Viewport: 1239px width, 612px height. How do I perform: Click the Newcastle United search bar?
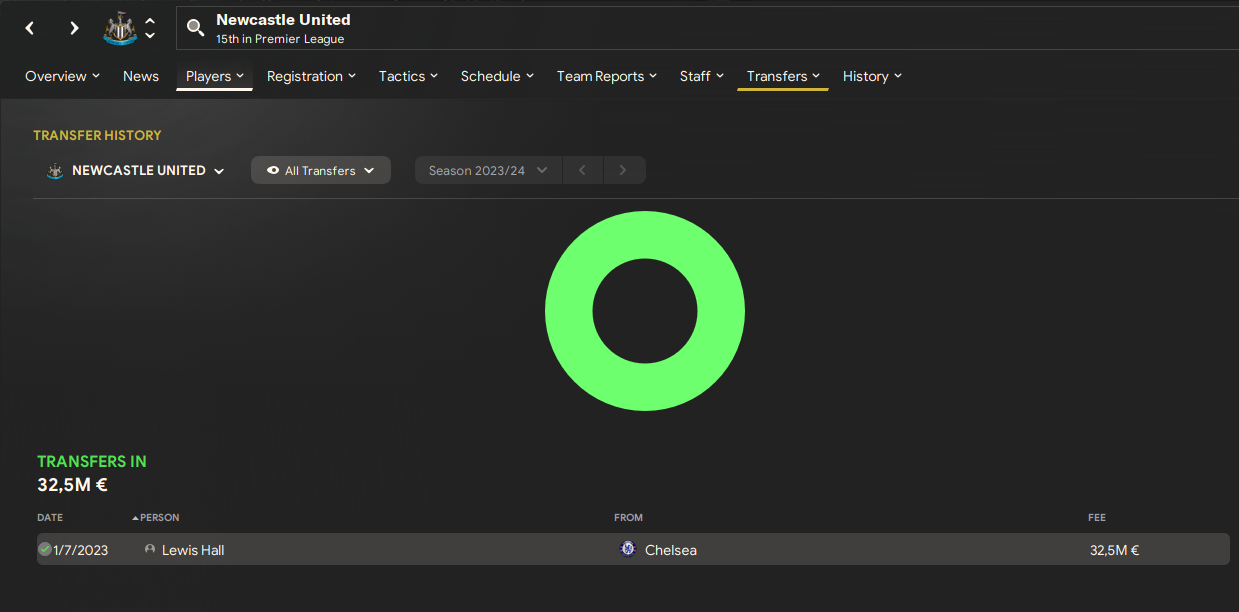pyautogui.click(x=707, y=28)
